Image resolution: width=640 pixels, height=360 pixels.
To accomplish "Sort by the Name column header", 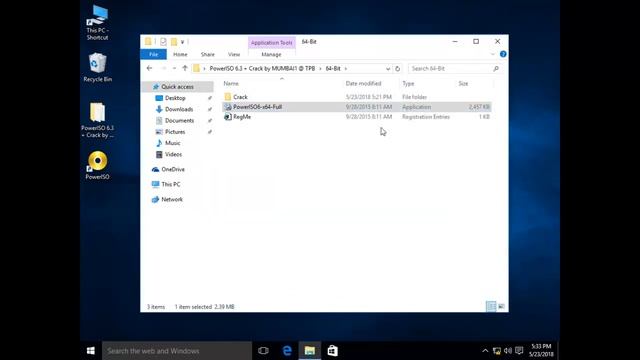I will [231, 83].
